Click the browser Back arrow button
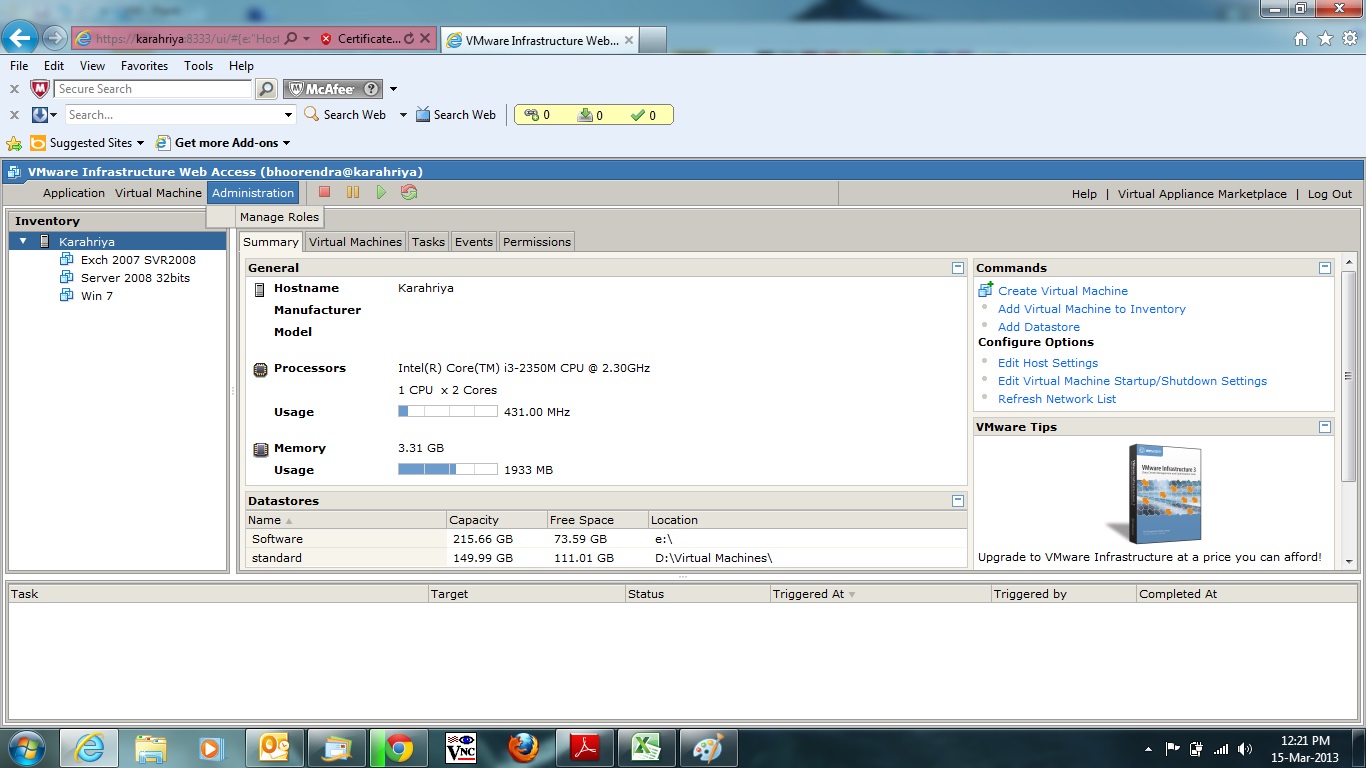Viewport: 1366px width, 768px height. [21, 38]
